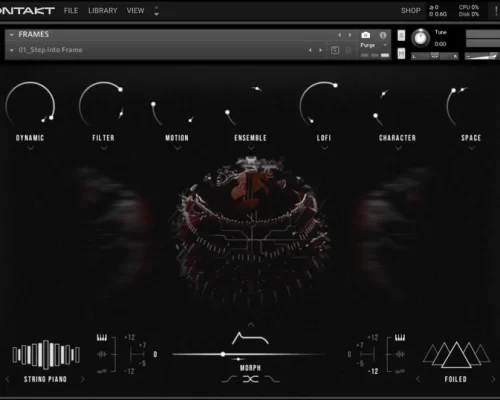Choose the falling morph curve icon
The image size is (500, 400).
tap(273, 379)
